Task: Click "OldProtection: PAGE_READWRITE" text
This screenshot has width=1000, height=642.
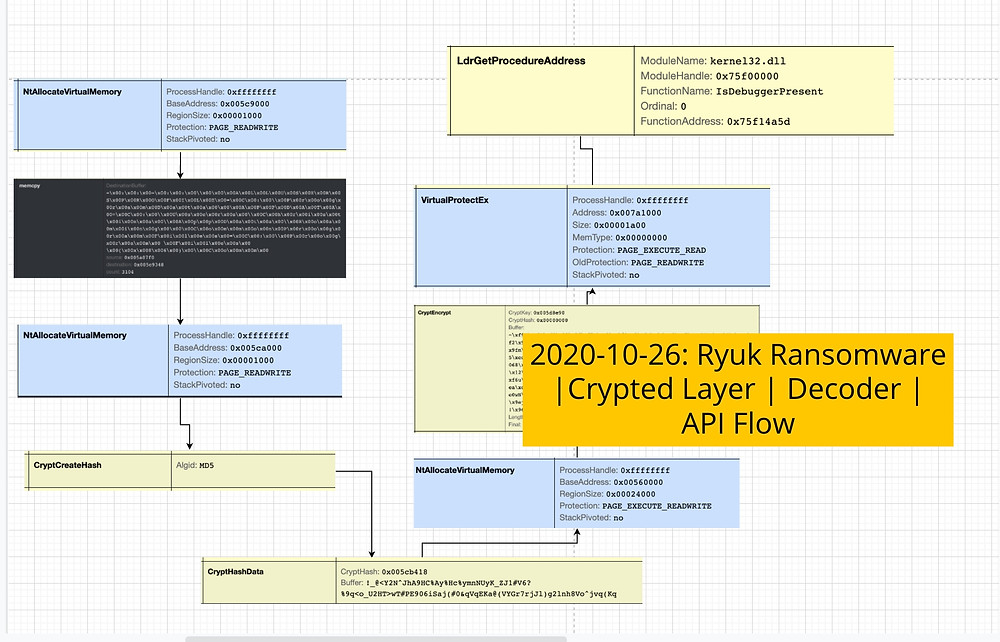Action: (638, 263)
